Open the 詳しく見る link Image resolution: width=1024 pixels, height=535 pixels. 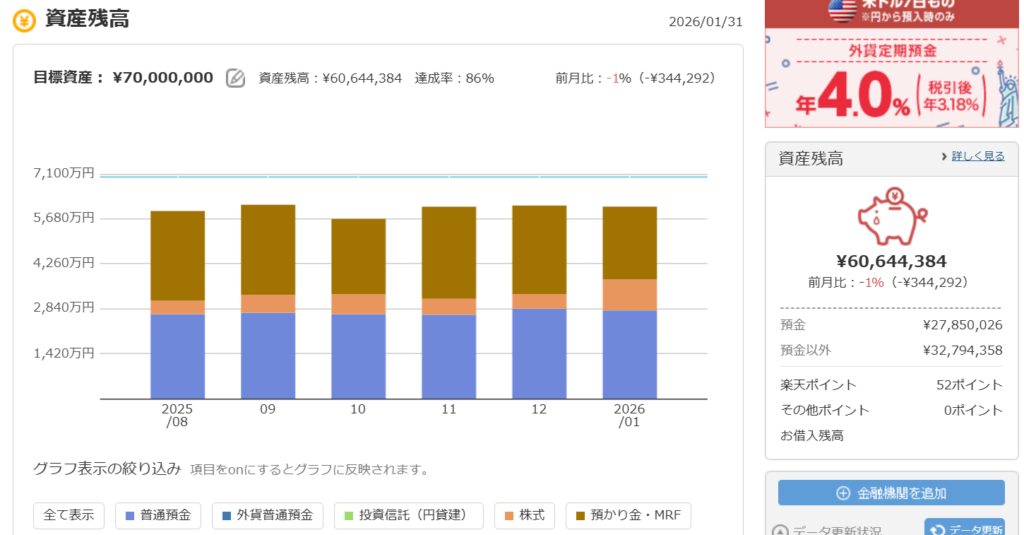977,157
